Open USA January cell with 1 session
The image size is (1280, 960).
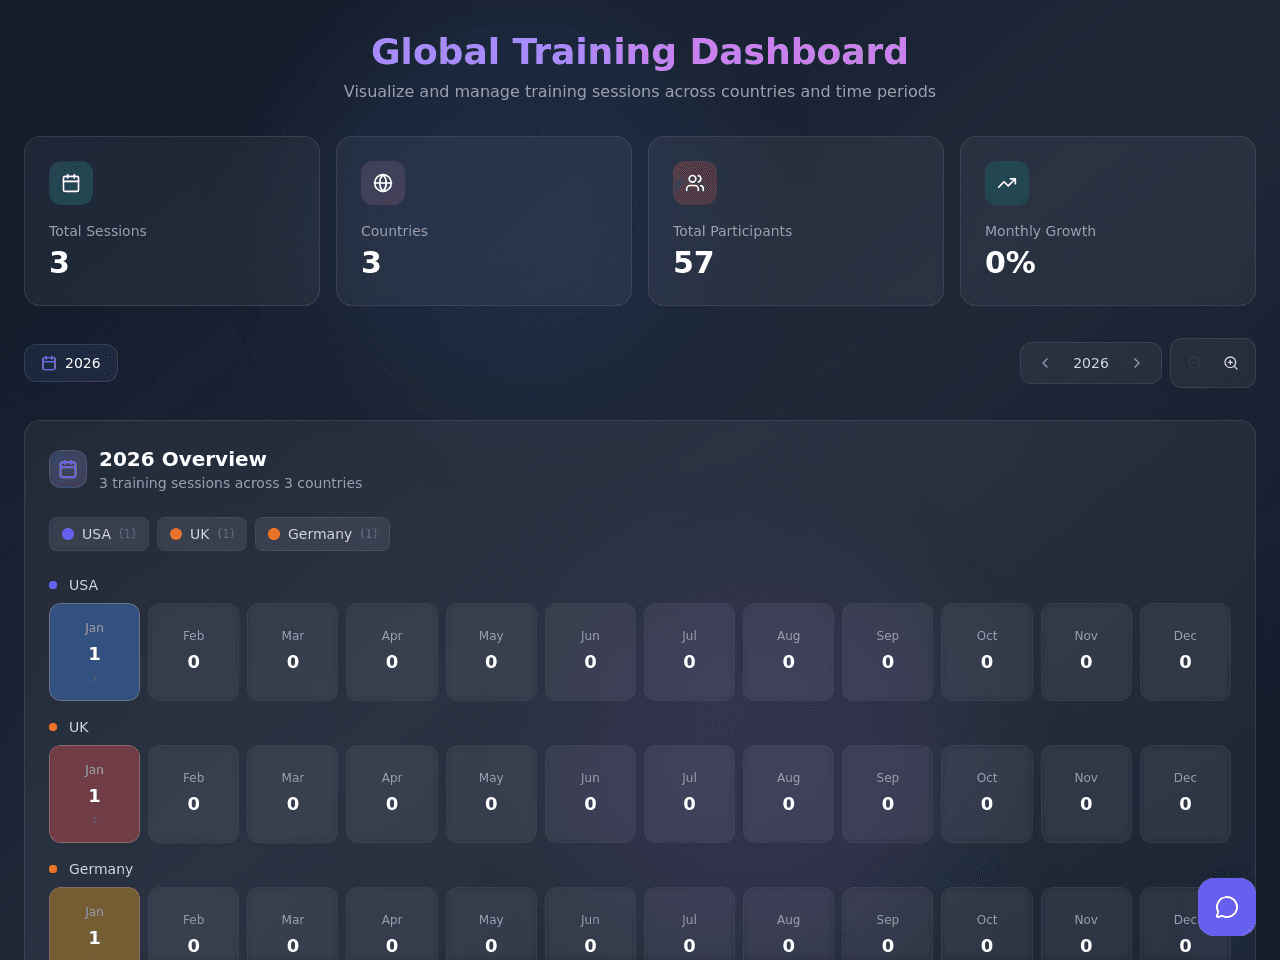94,652
